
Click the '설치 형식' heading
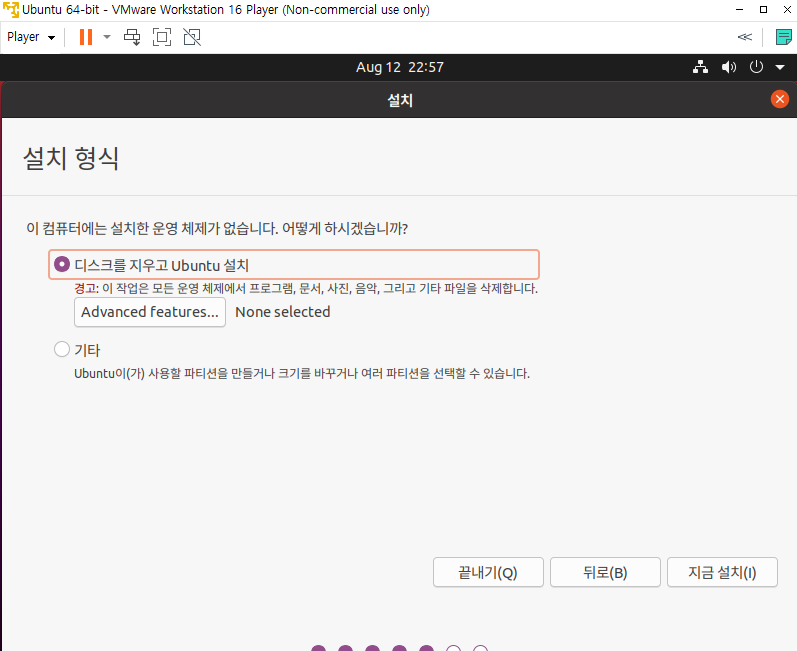coord(71,158)
